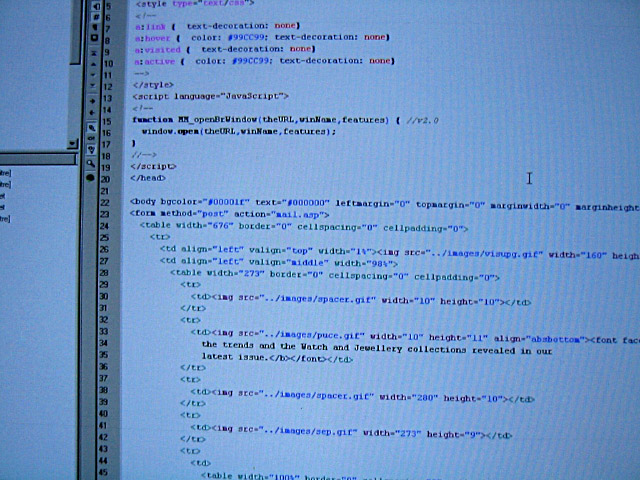Click the single down-arrow icon
Viewport: 640px width, 480px height.
tap(93, 75)
